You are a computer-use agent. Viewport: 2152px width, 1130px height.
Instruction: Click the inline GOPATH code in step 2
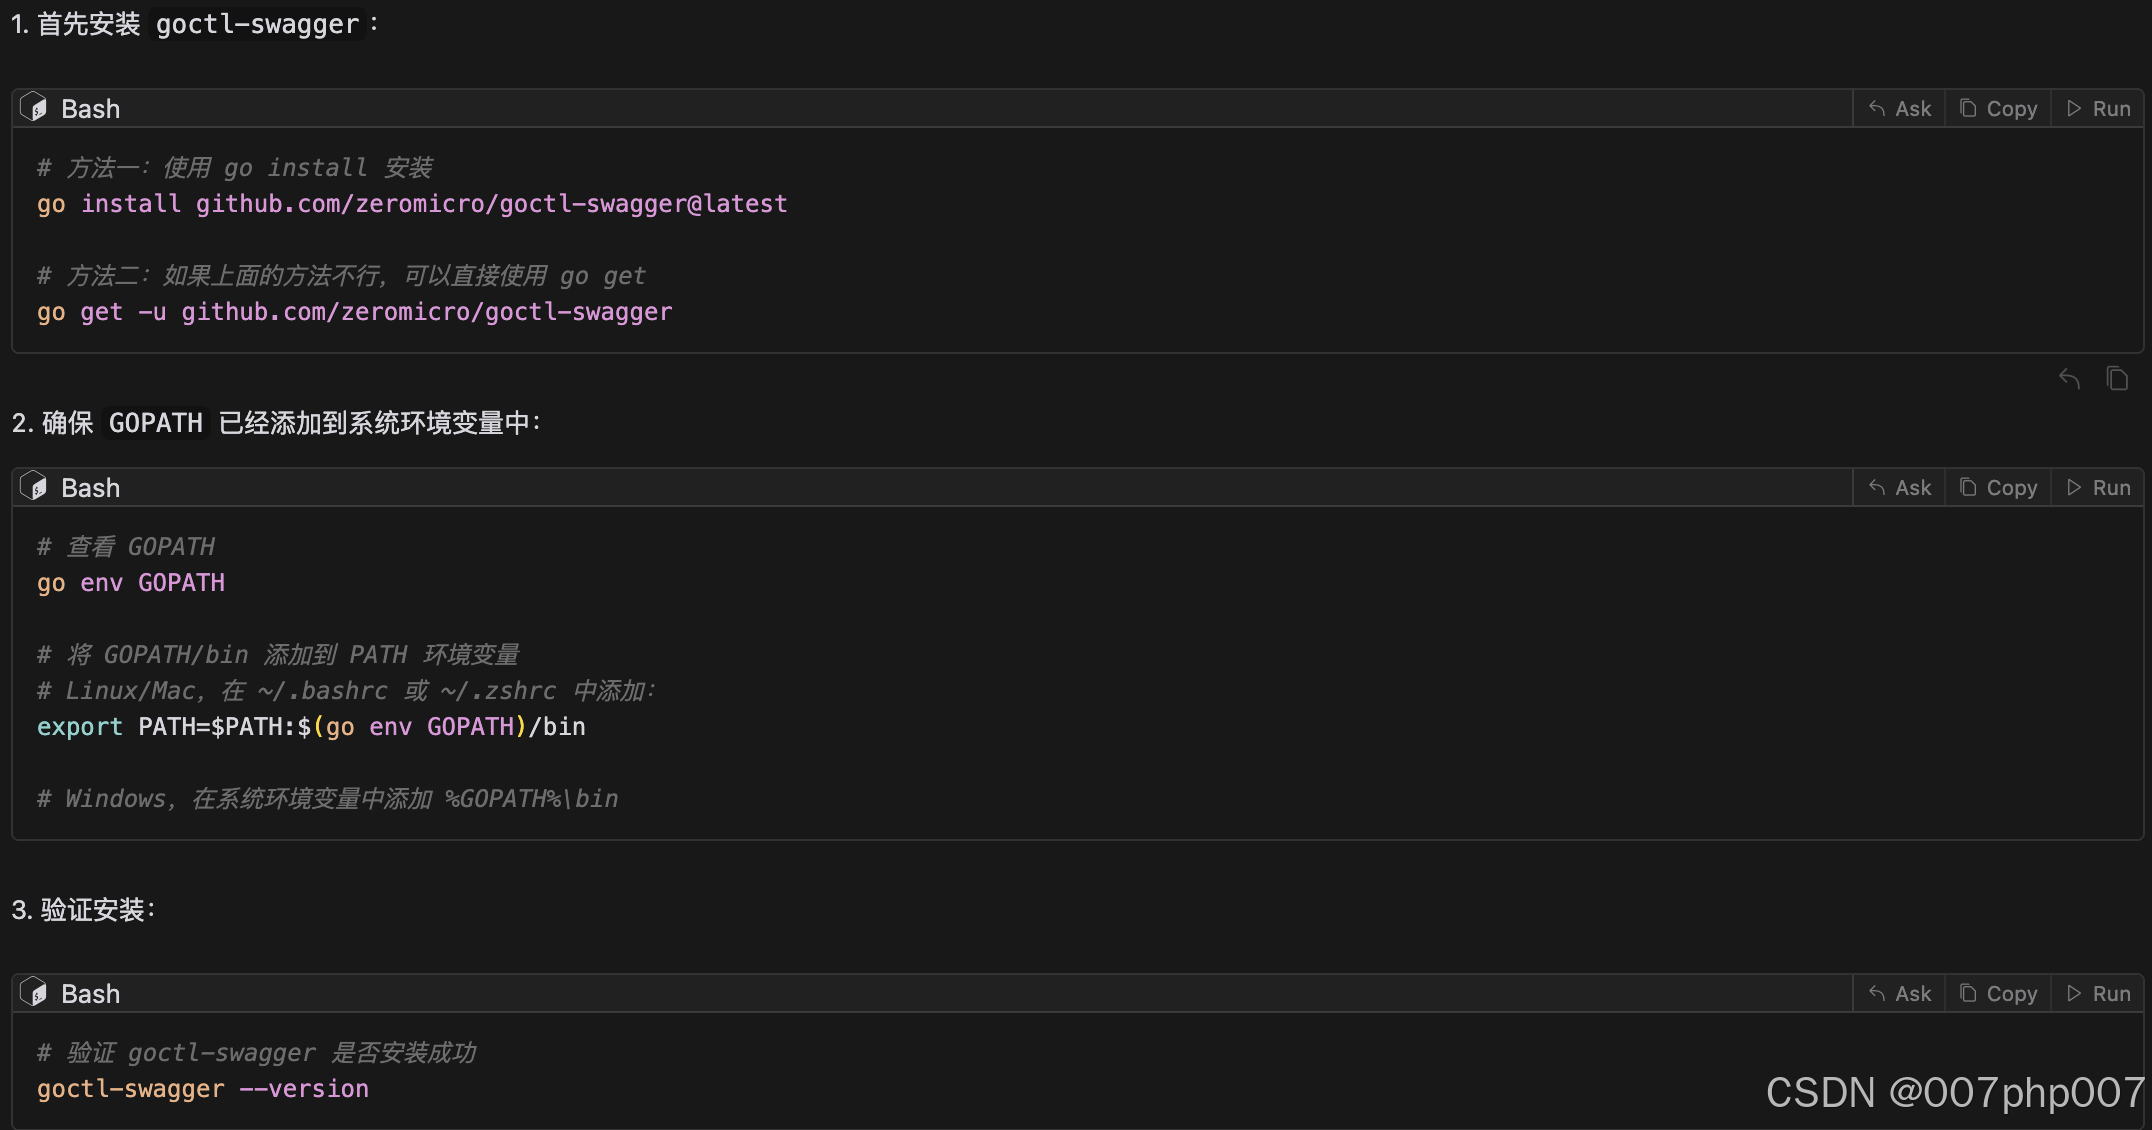coord(155,423)
